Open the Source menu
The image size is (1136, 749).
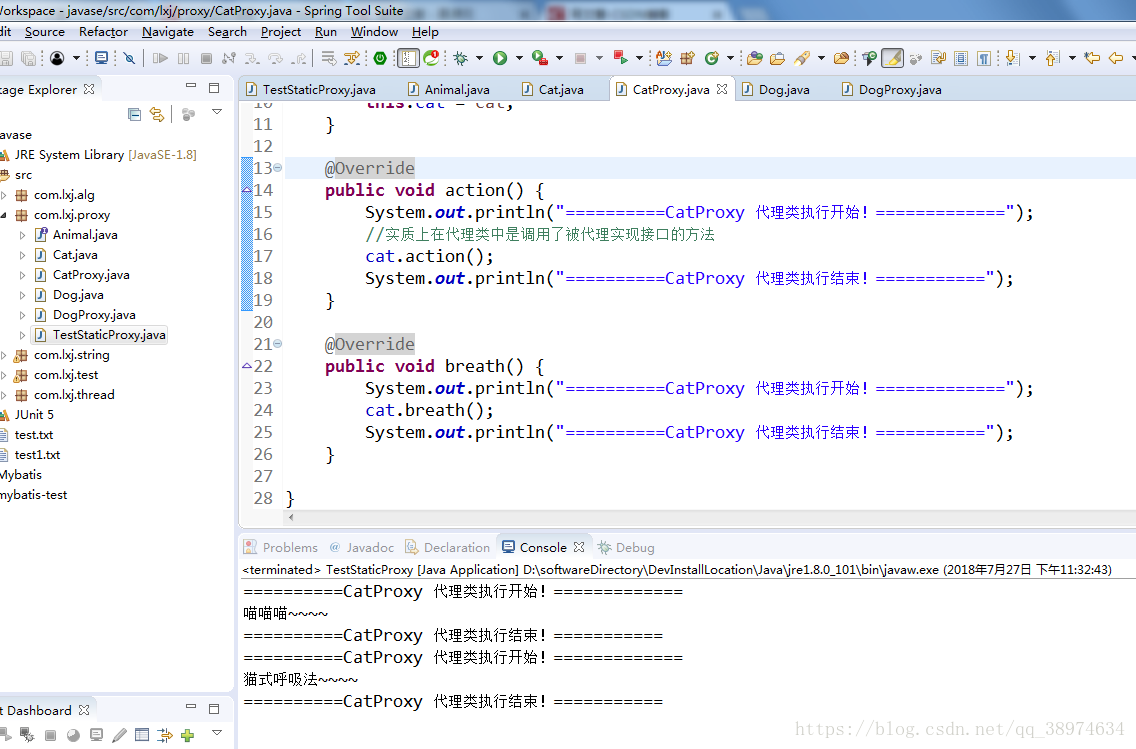coord(45,32)
